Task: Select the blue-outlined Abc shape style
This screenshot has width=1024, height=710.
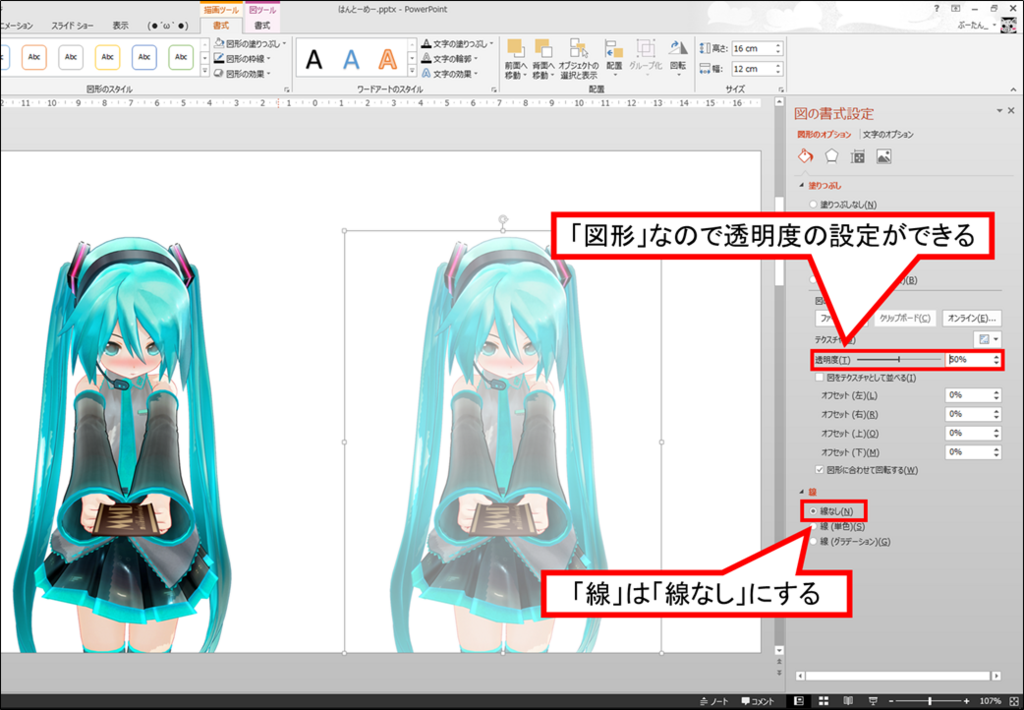Action: [x=144, y=57]
